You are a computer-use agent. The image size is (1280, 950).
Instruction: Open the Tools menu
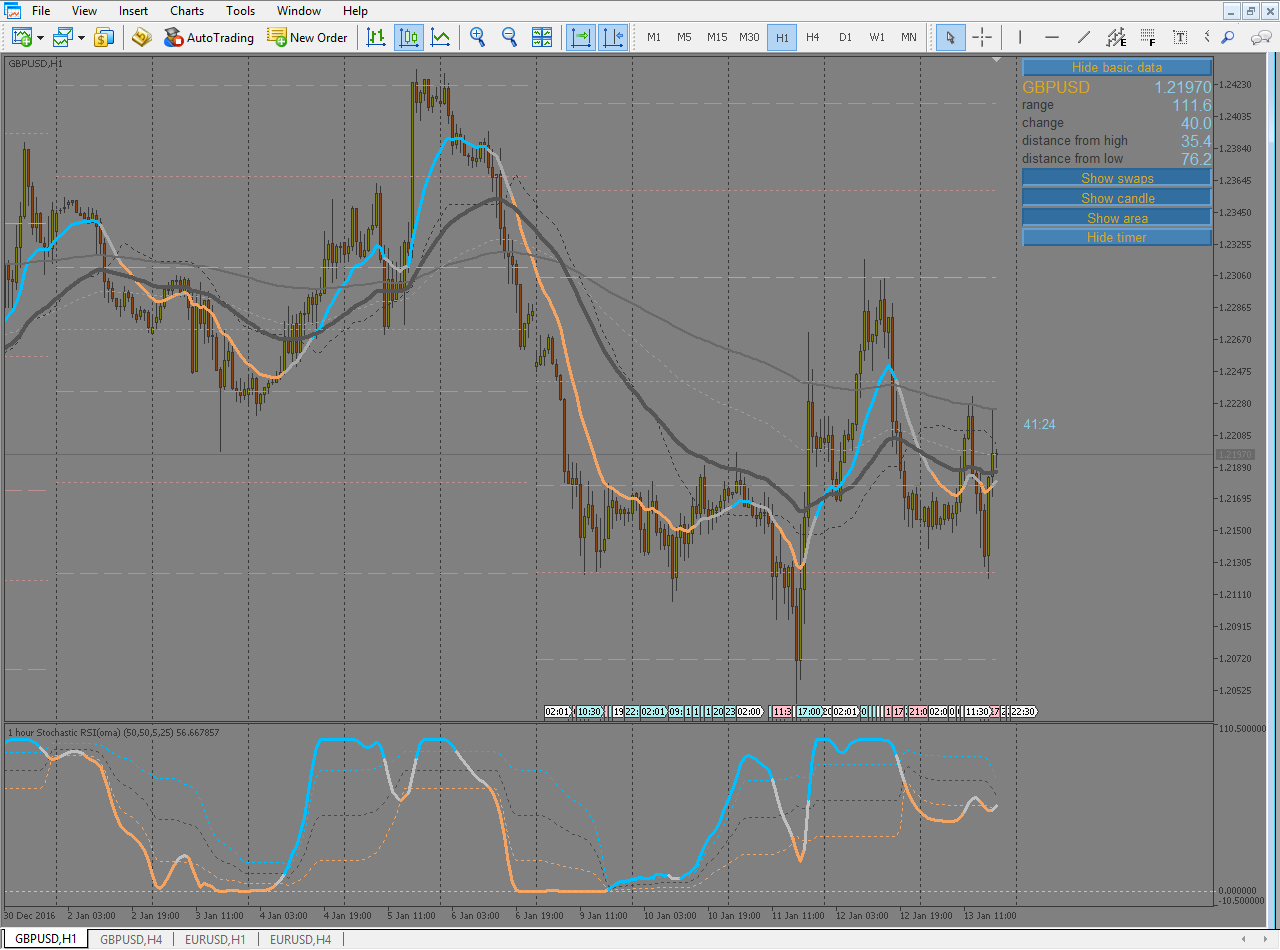tap(240, 11)
